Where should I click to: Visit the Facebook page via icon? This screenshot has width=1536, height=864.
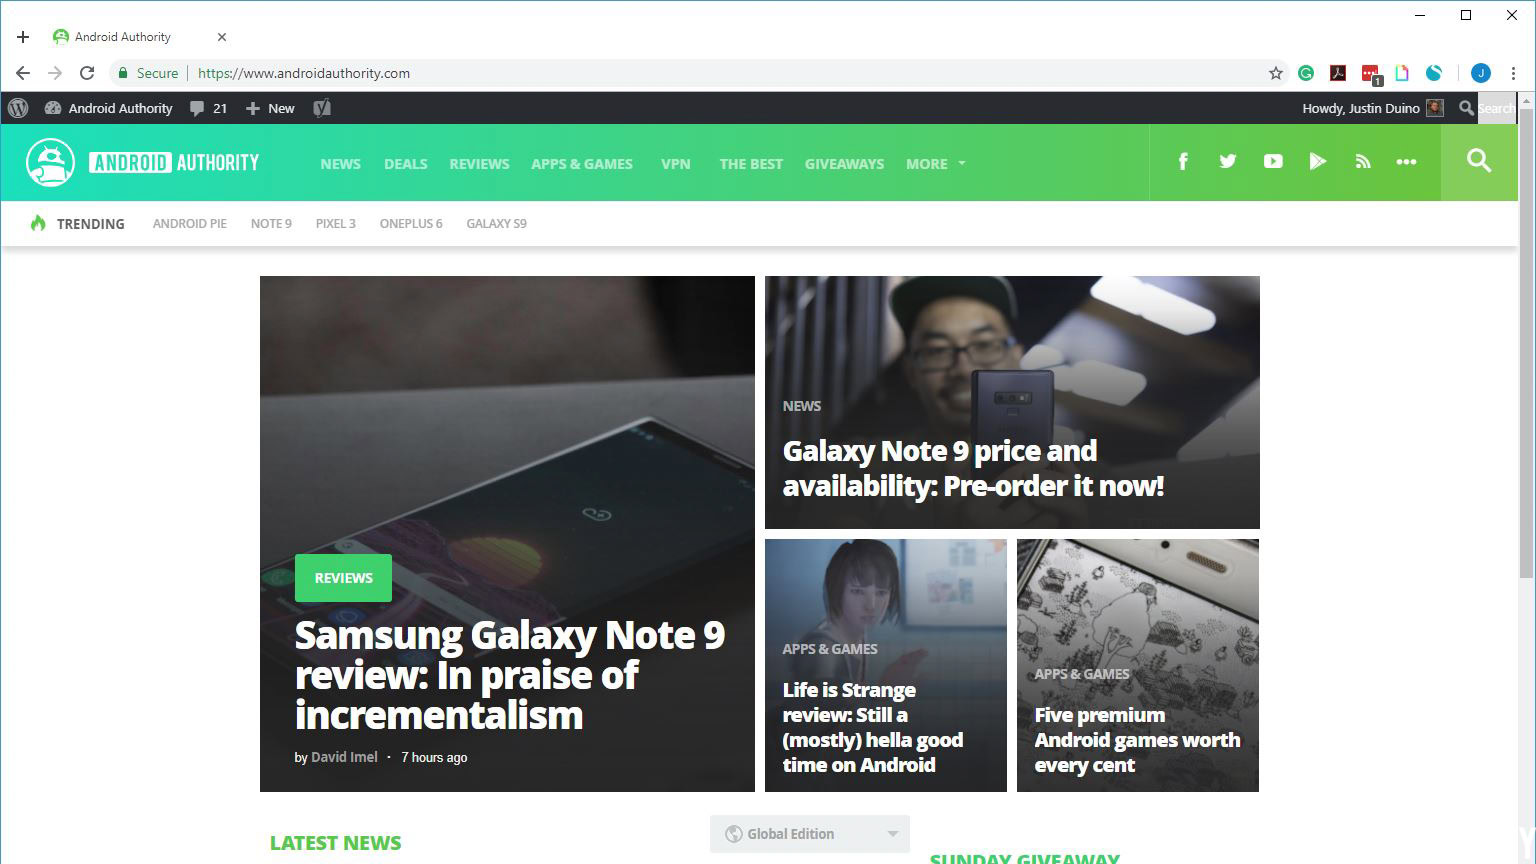tap(1183, 161)
